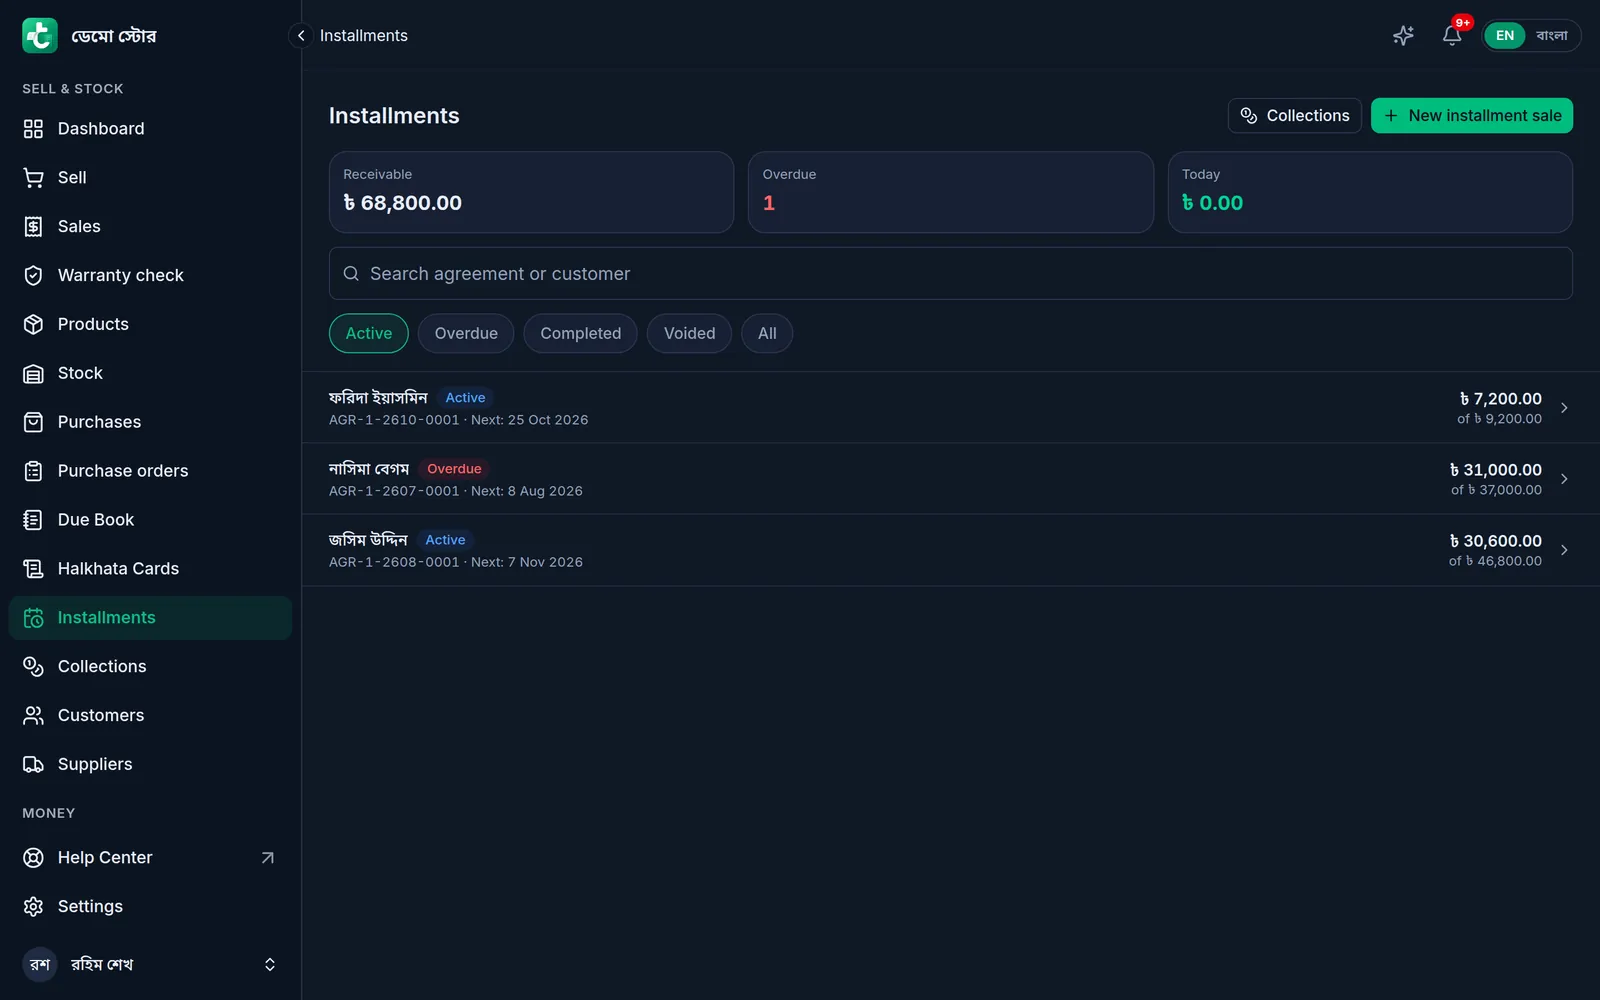
Task: Open the Halkhata Cards icon
Action: point(33,568)
